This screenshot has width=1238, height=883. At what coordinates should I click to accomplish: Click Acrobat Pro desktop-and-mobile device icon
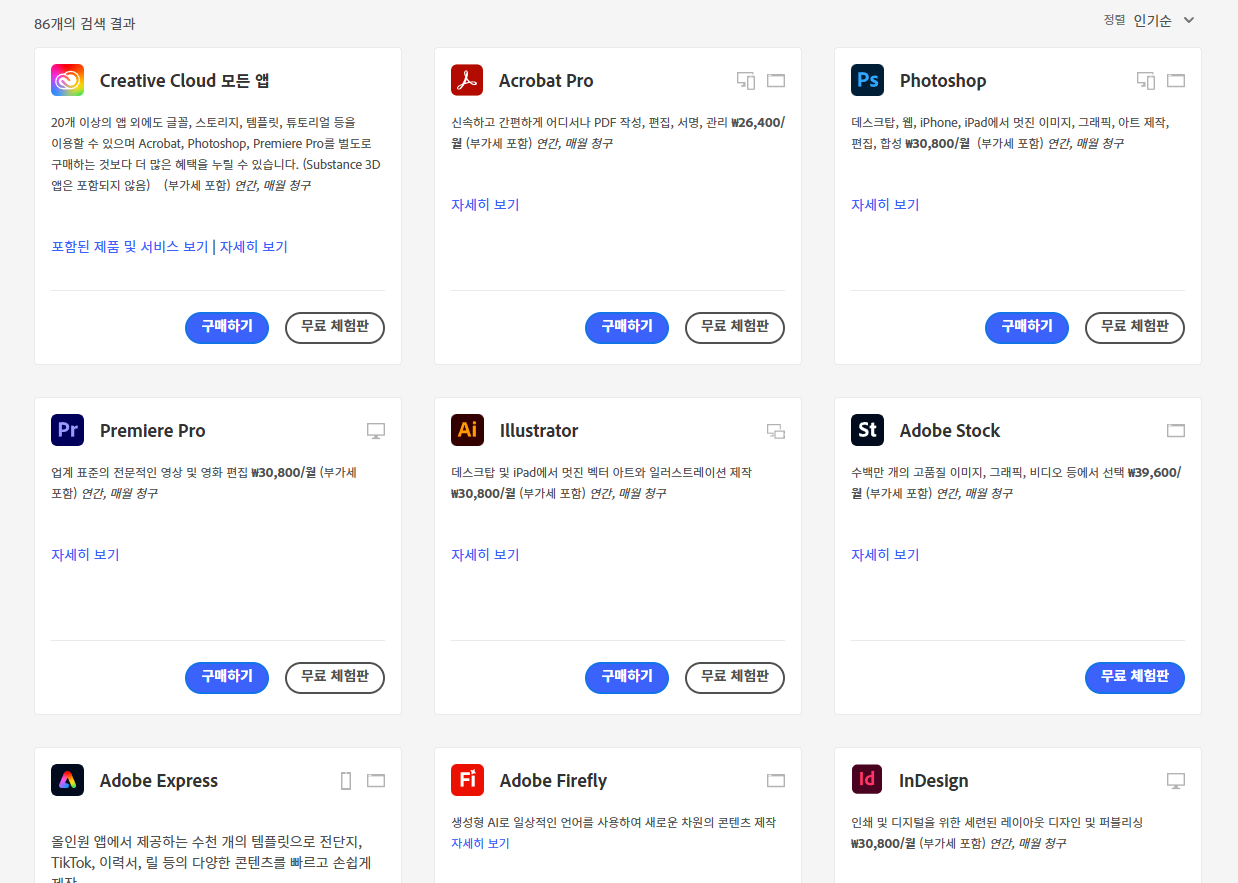(746, 81)
